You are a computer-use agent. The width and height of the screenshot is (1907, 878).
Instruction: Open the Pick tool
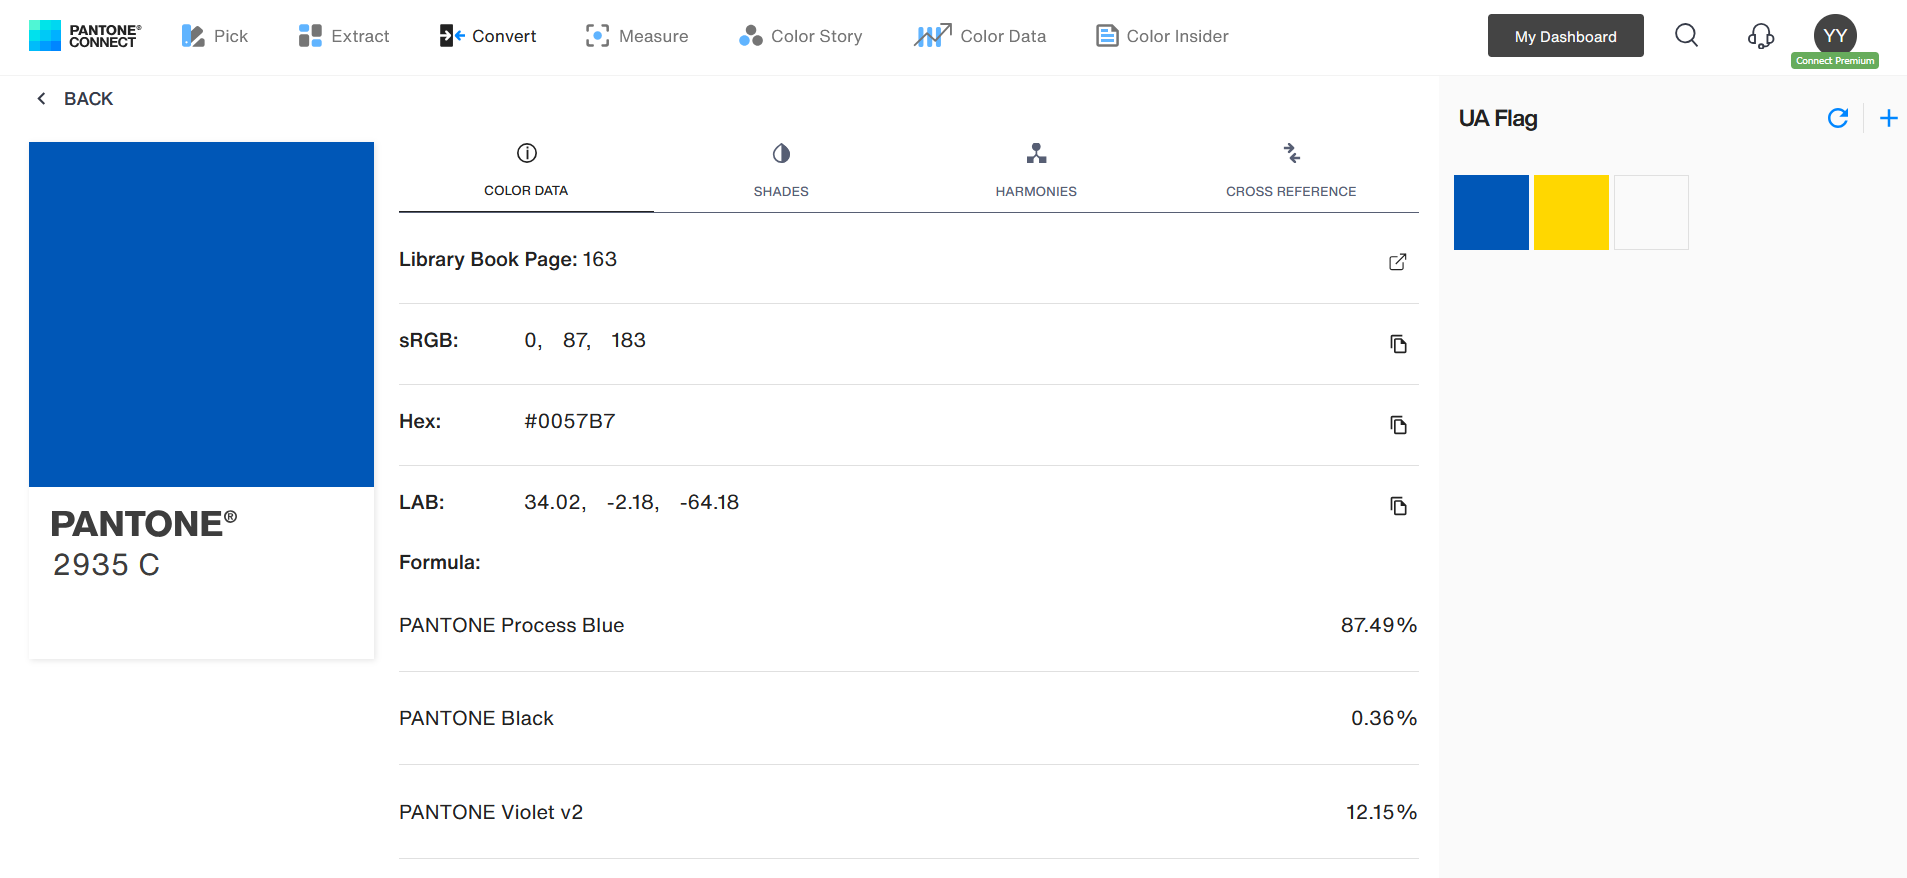pos(215,36)
